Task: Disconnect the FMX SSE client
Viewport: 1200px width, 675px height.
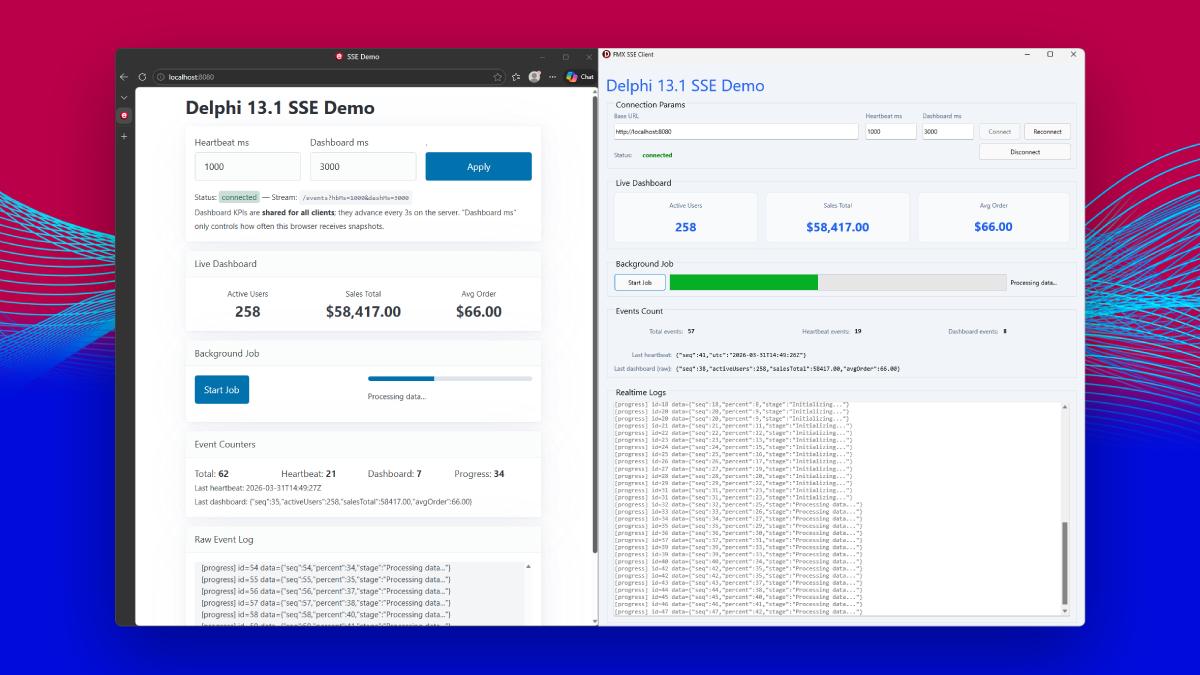Action: (x=1025, y=152)
